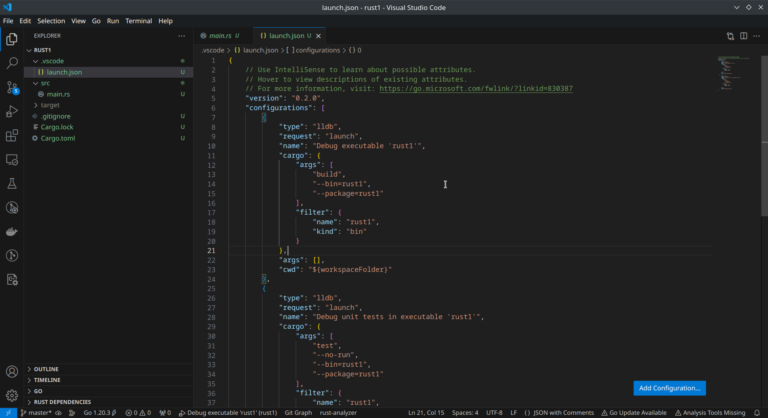Screen dimensions: 768x418
Task: Open the go.microsoft.com fwlink URL
Action: pos(476,89)
